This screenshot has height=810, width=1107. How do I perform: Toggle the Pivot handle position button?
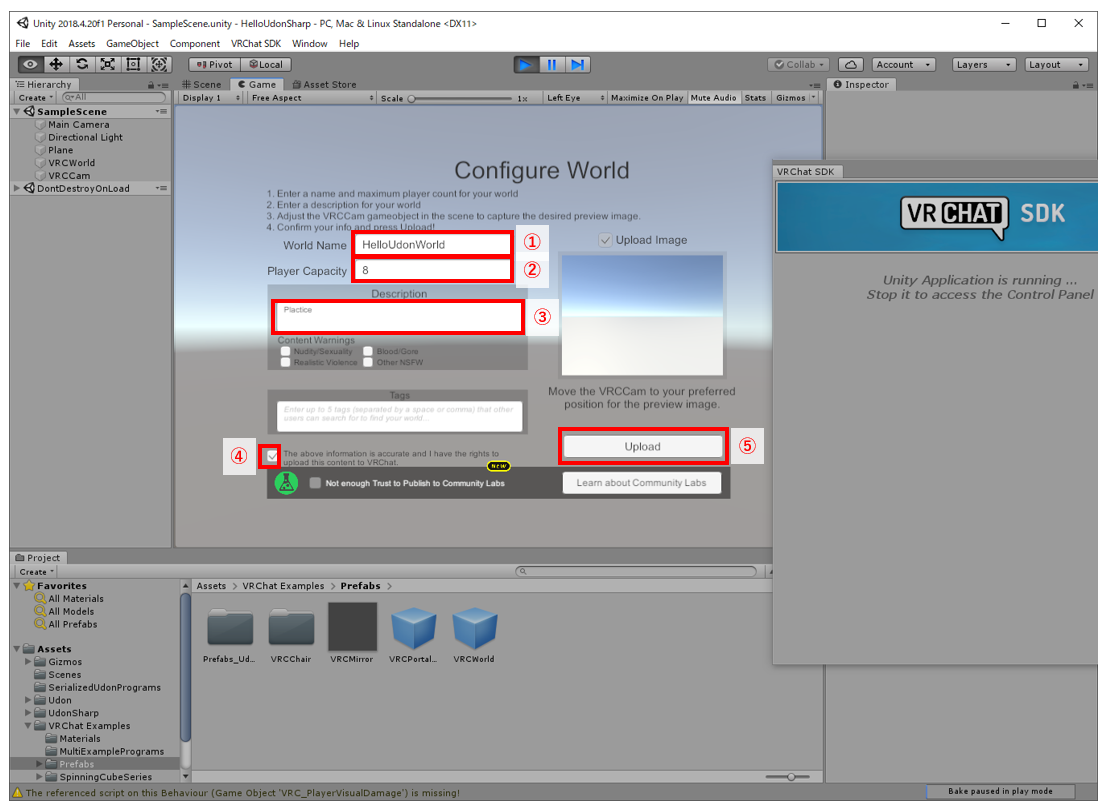[x=215, y=64]
